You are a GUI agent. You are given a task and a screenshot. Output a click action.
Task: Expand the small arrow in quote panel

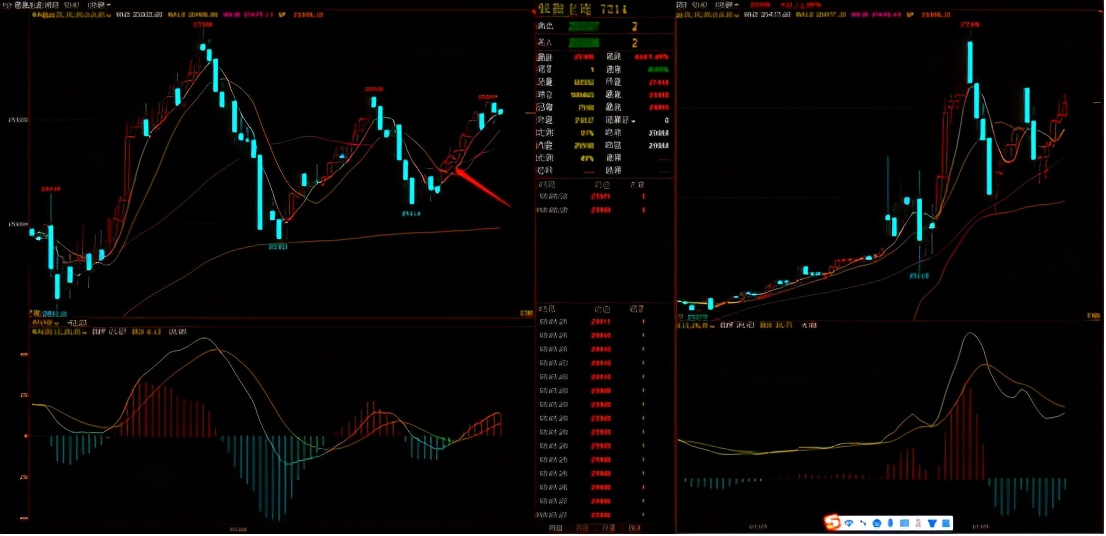[x=633, y=121]
